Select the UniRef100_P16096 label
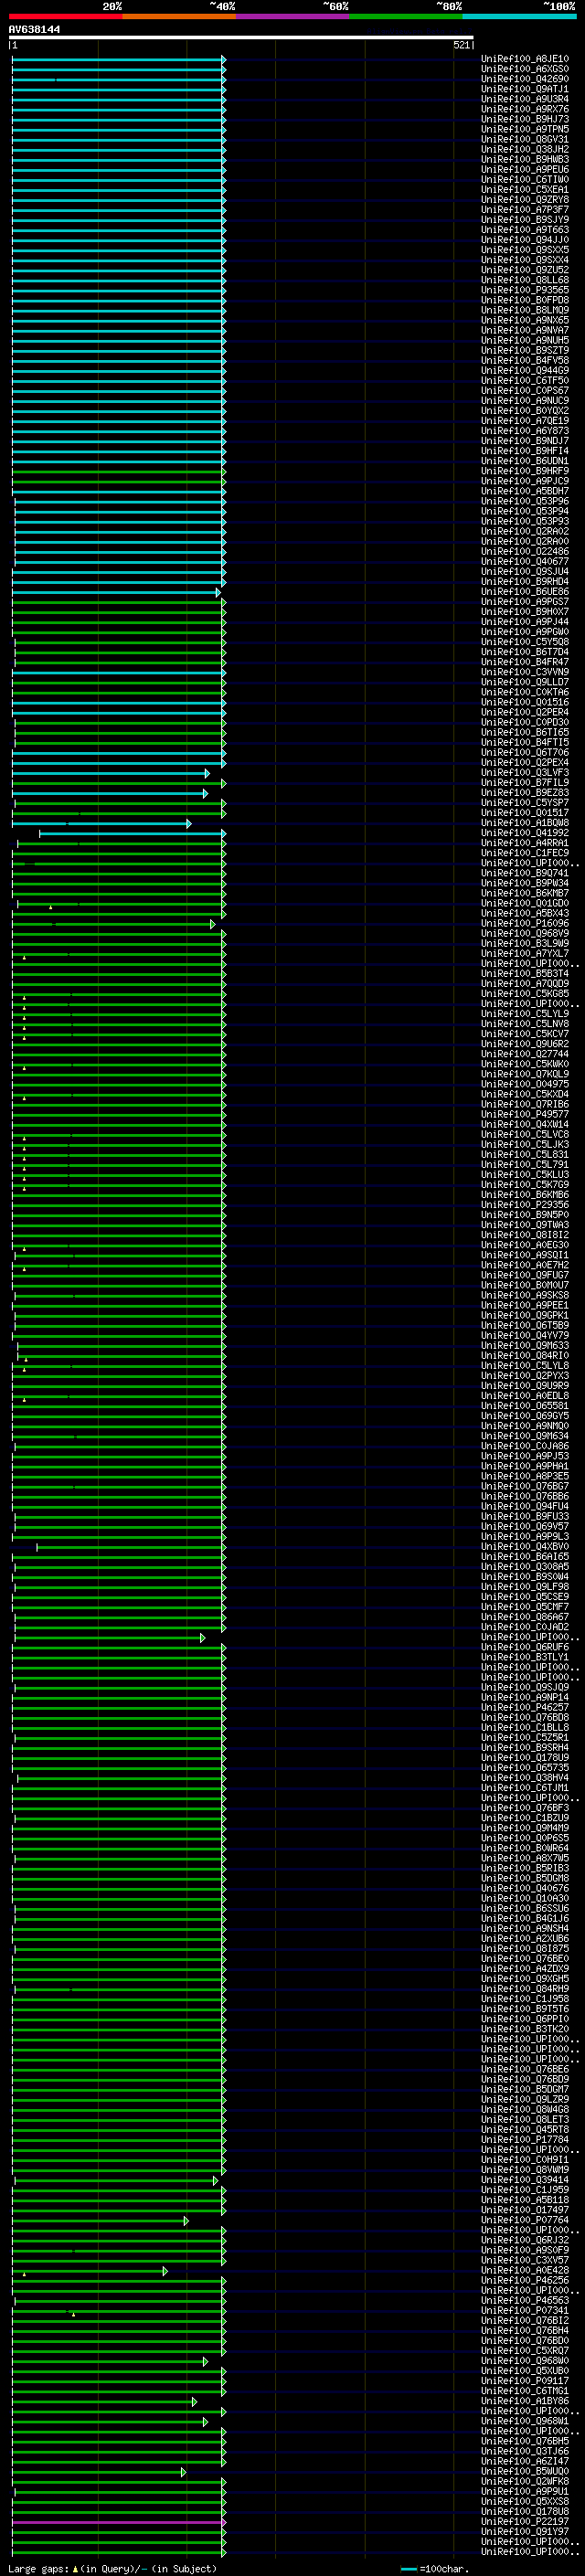 524,924
